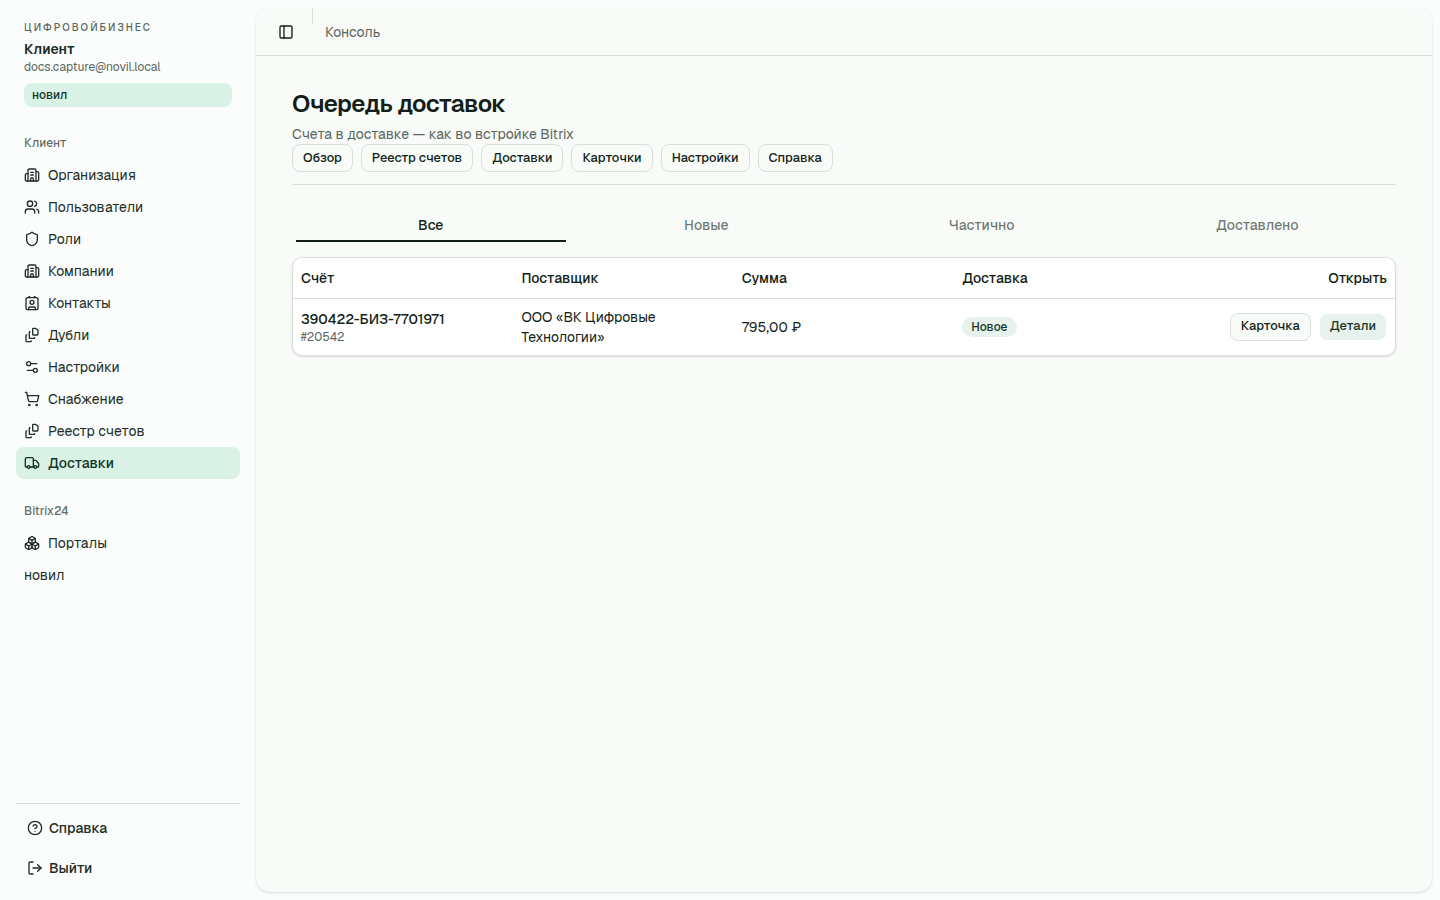Toggle the sidebar panel icon
Image resolution: width=1440 pixels, height=900 pixels.
(x=286, y=32)
